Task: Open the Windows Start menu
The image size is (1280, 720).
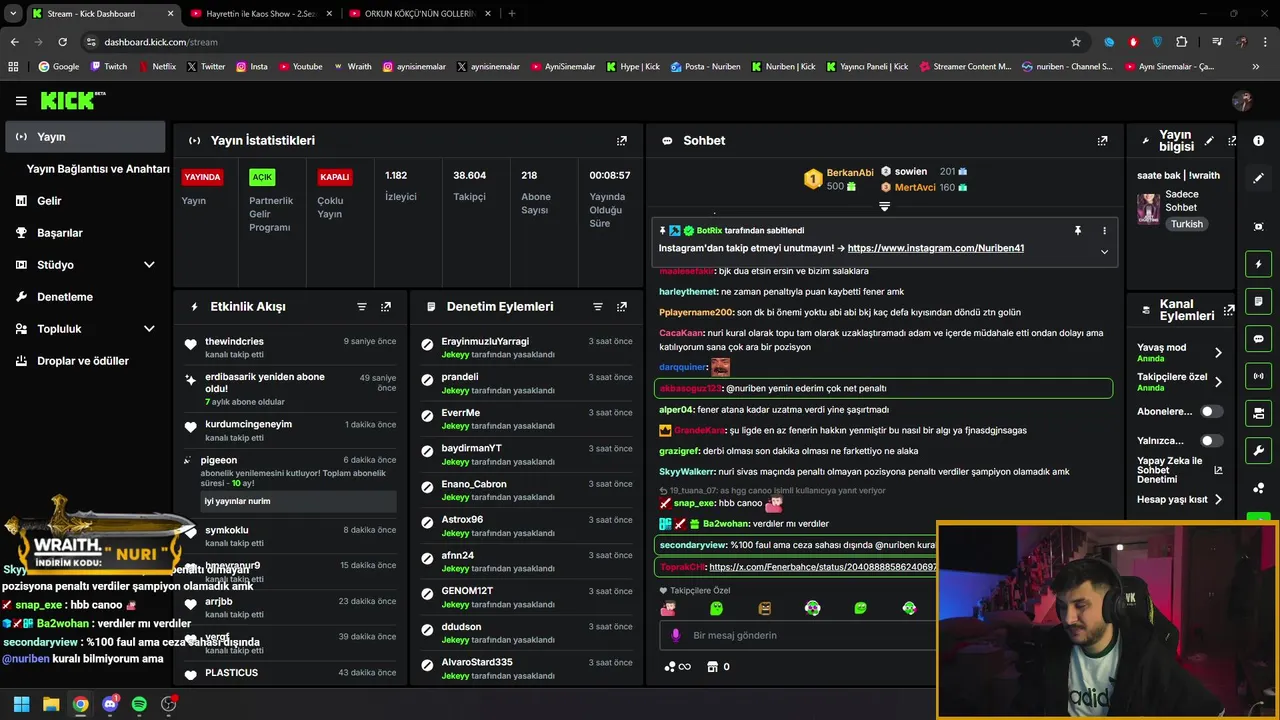Action: pyautogui.click(x=21, y=704)
